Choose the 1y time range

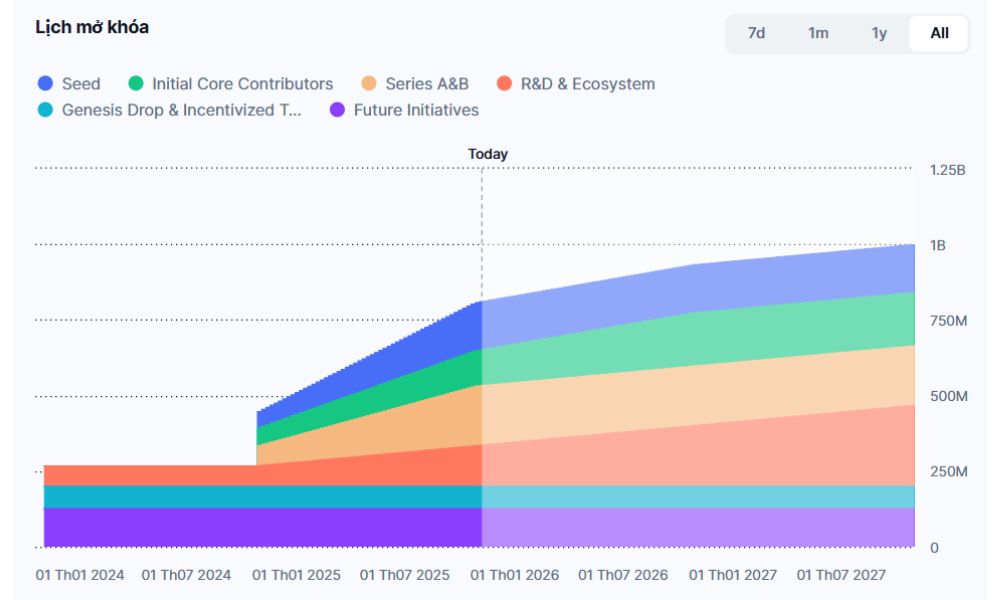tap(879, 33)
